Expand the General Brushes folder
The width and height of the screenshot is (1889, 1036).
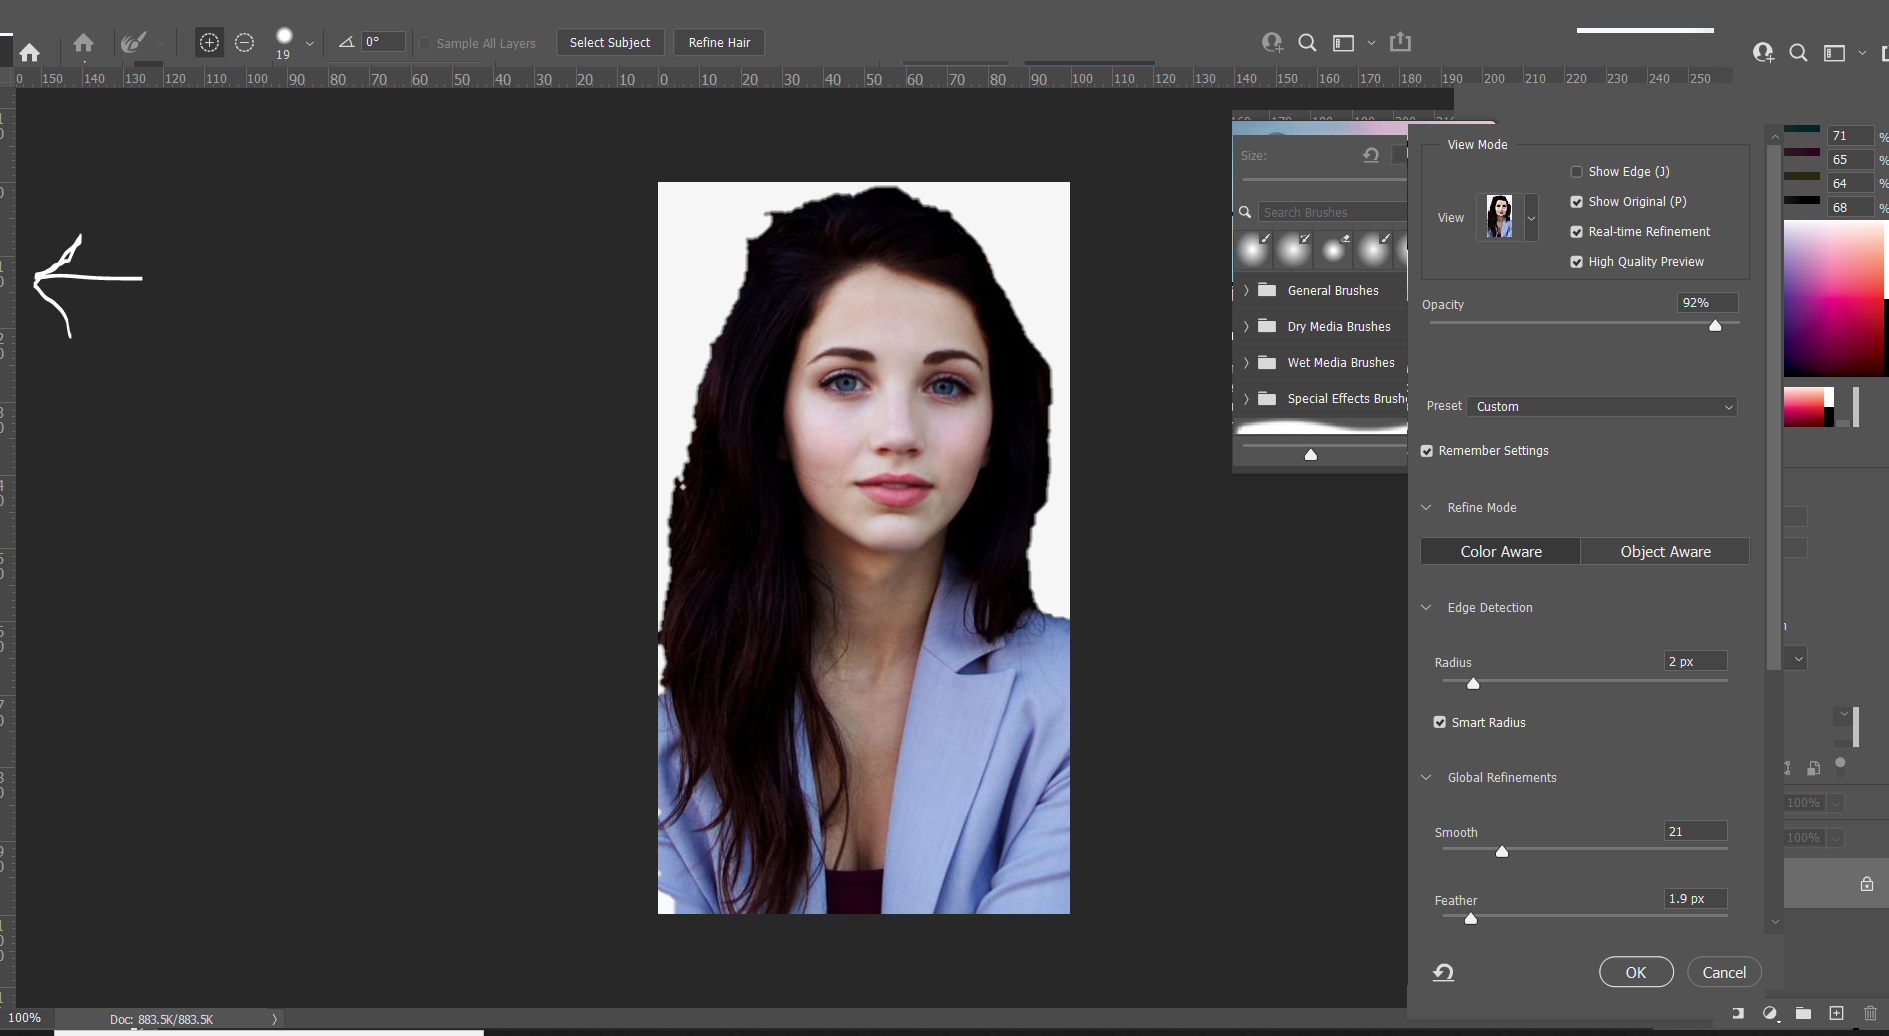(1246, 291)
